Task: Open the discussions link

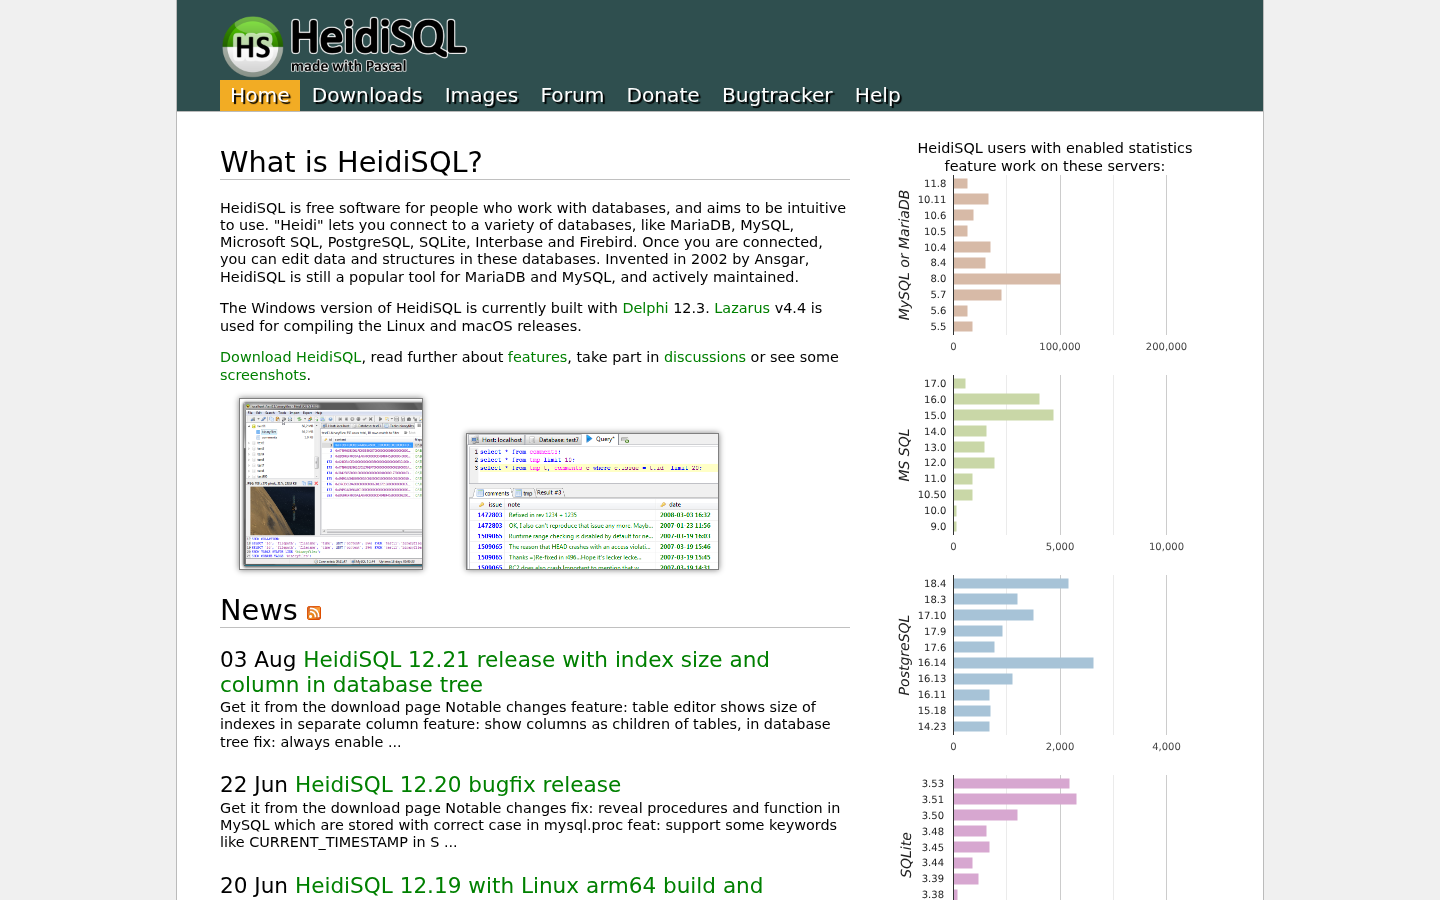Action: [705, 357]
